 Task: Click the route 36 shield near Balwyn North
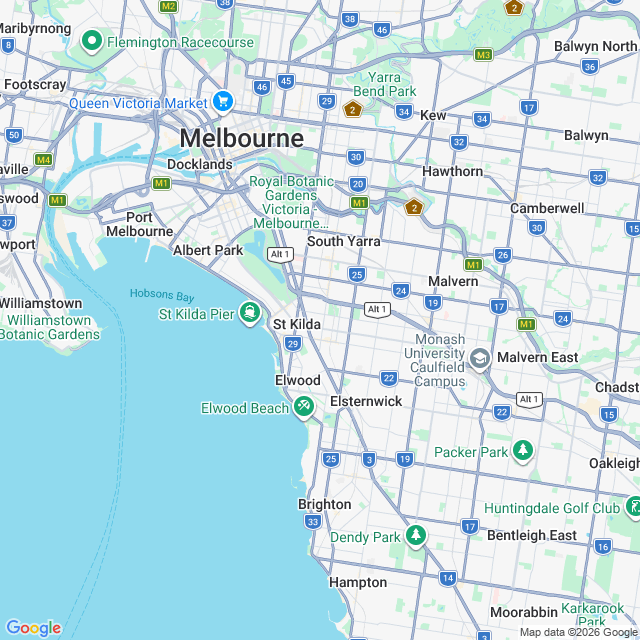tap(590, 67)
